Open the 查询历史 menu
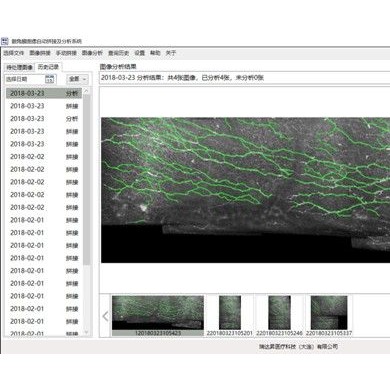This screenshot has width=390, height=390. point(118,53)
